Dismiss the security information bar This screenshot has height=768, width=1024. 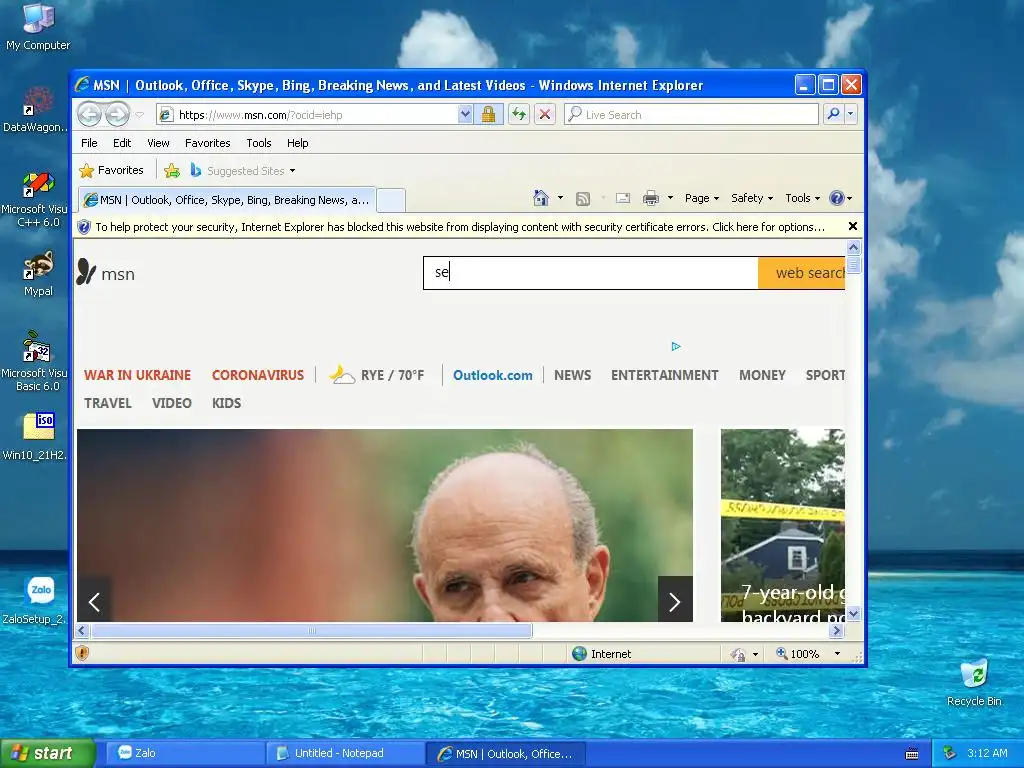852,226
